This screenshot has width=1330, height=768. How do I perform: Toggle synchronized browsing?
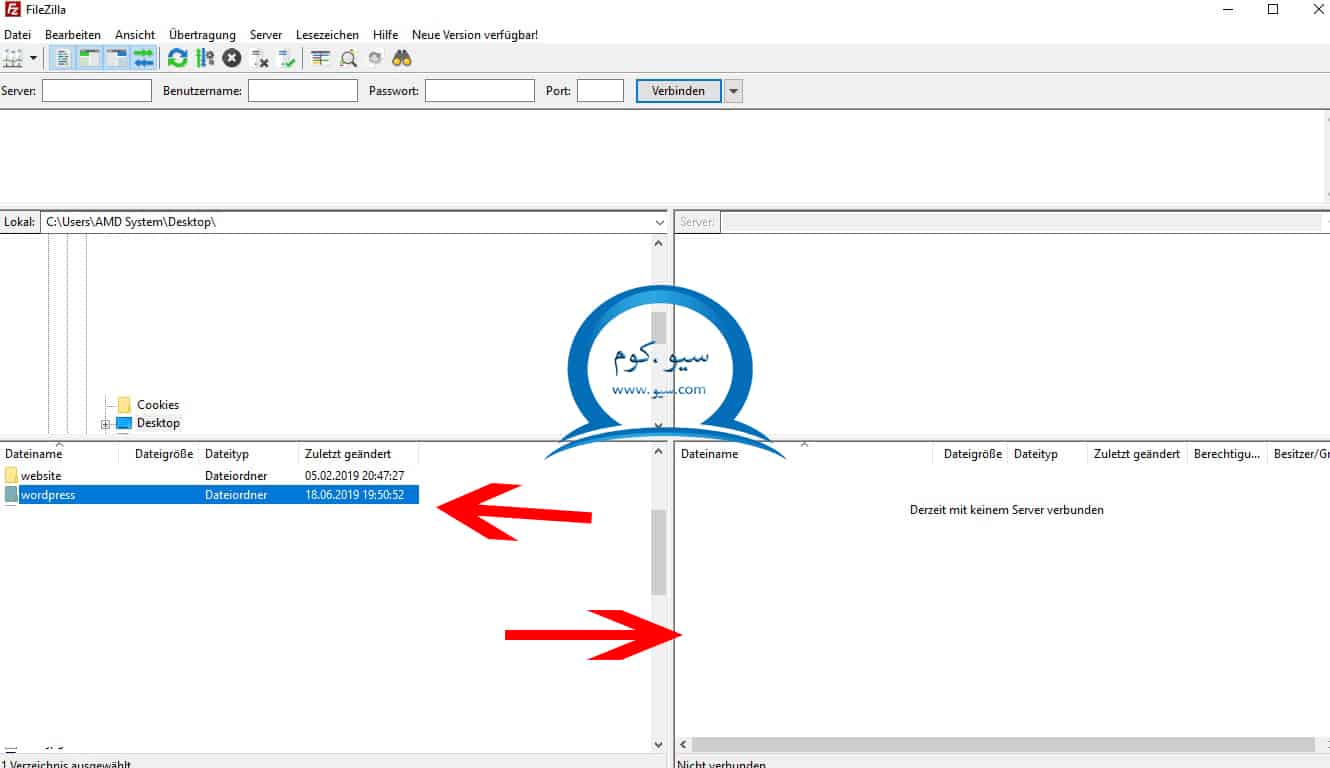[x=375, y=58]
